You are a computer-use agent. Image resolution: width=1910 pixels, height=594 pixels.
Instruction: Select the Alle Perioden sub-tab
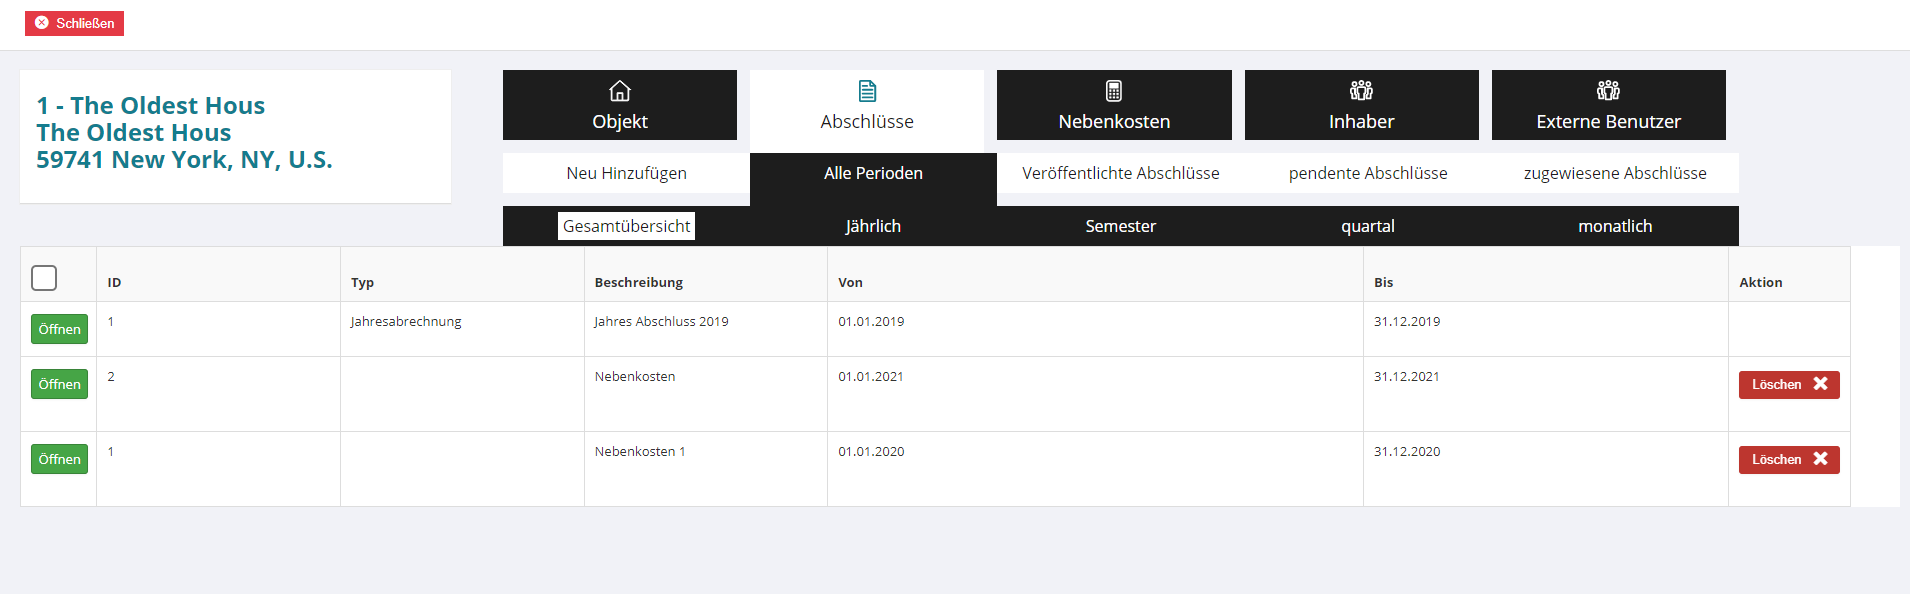(873, 173)
